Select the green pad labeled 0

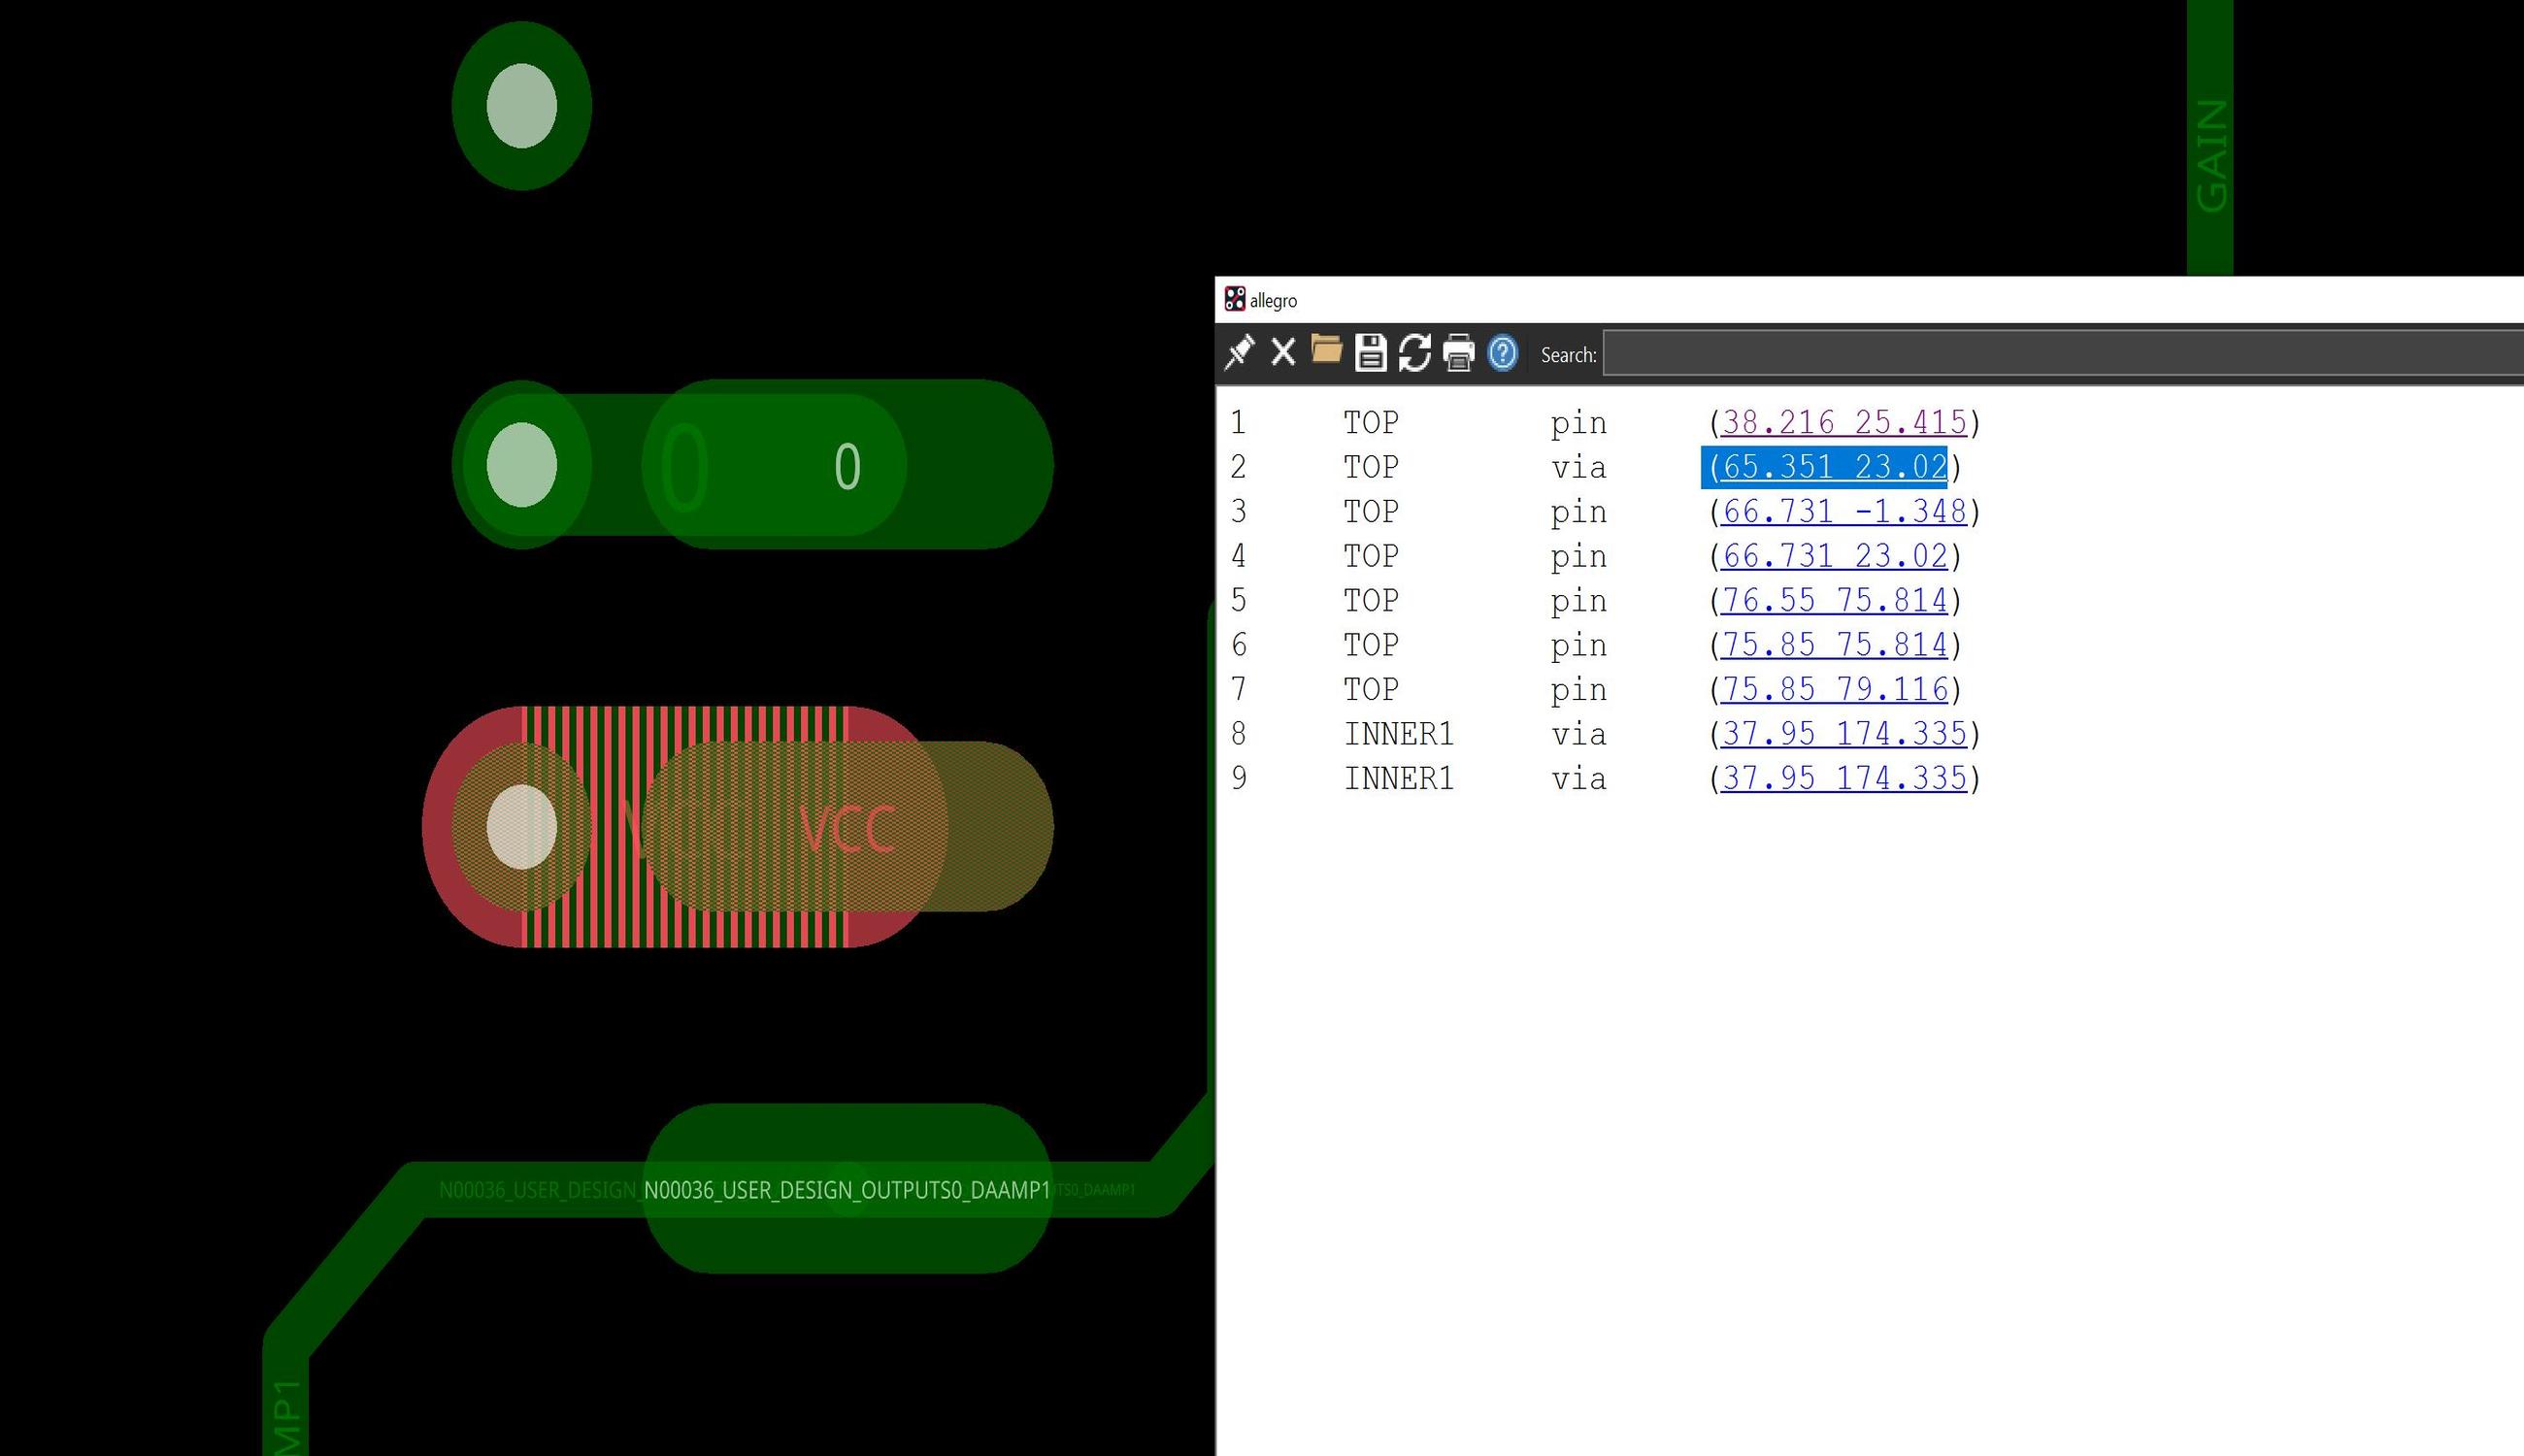847,465
